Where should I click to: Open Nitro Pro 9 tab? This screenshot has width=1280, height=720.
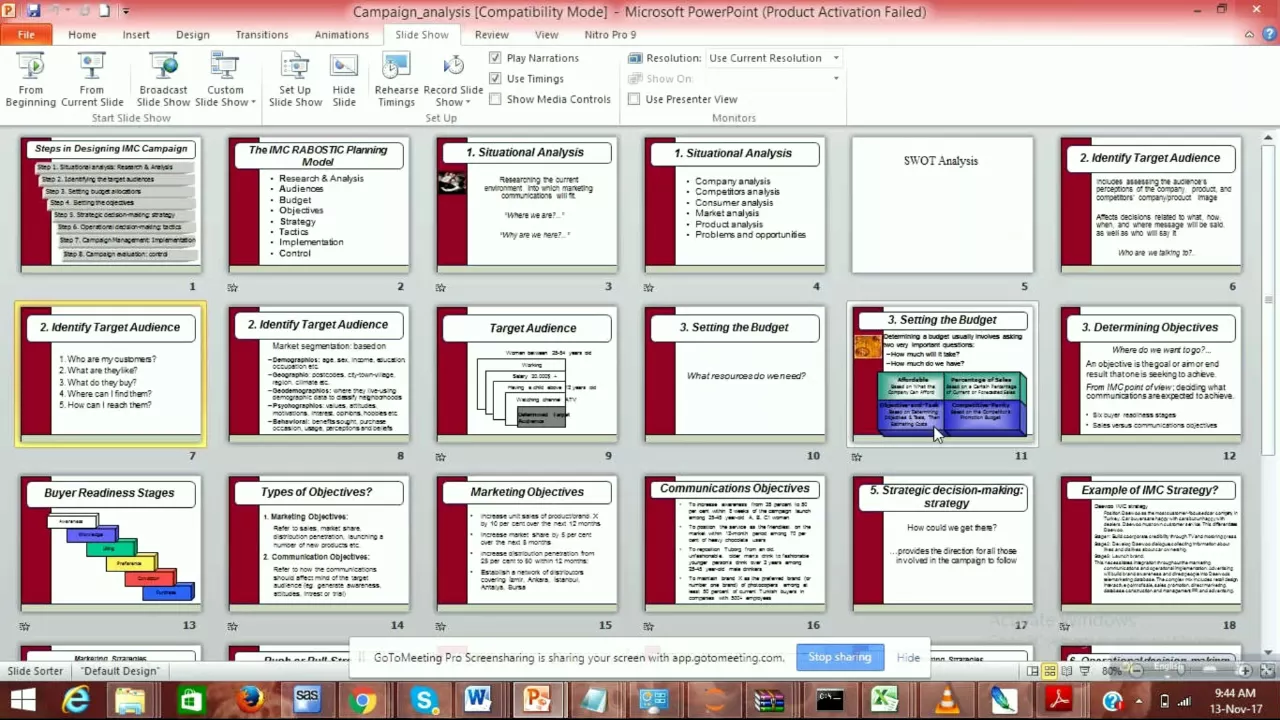[610, 34]
